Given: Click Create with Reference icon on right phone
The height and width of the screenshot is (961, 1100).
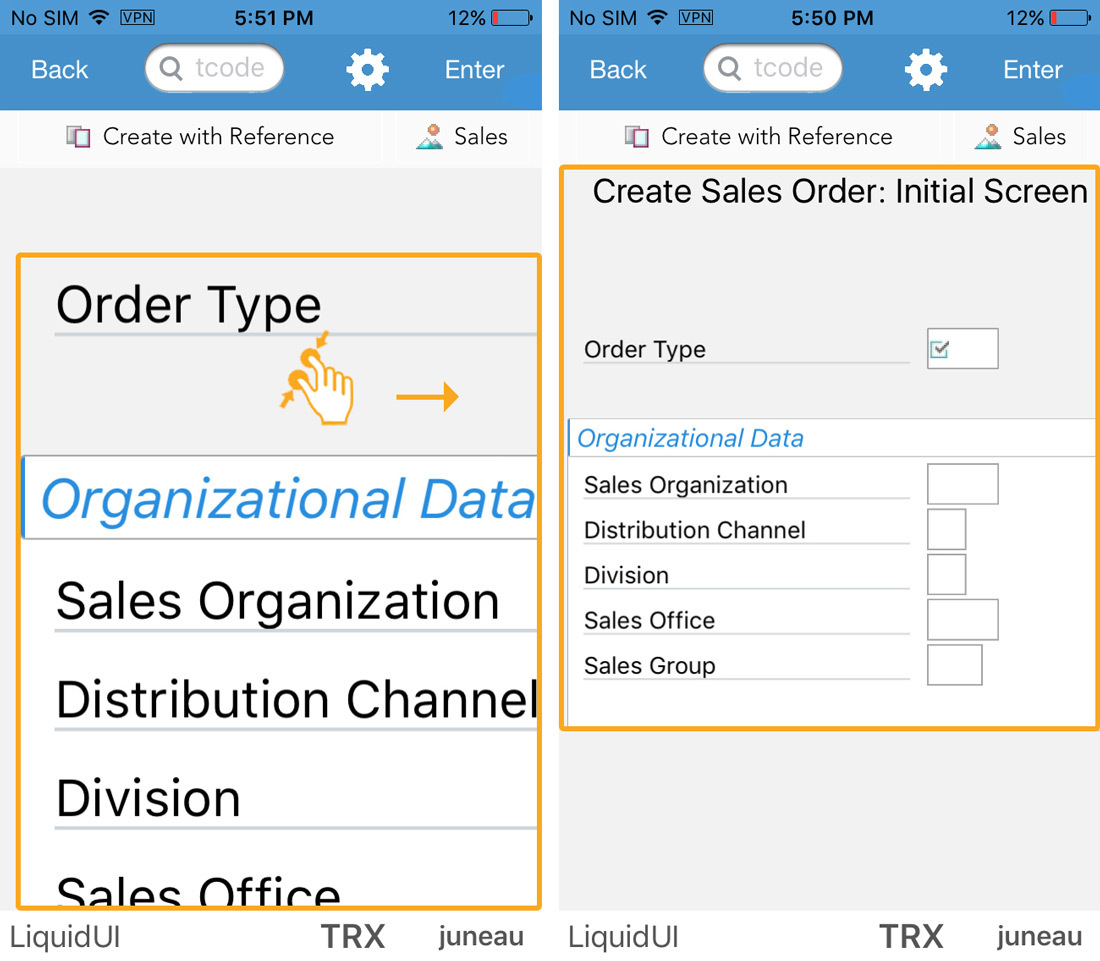Looking at the screenshot, I should pyautogui.click(x=636, y=137).
